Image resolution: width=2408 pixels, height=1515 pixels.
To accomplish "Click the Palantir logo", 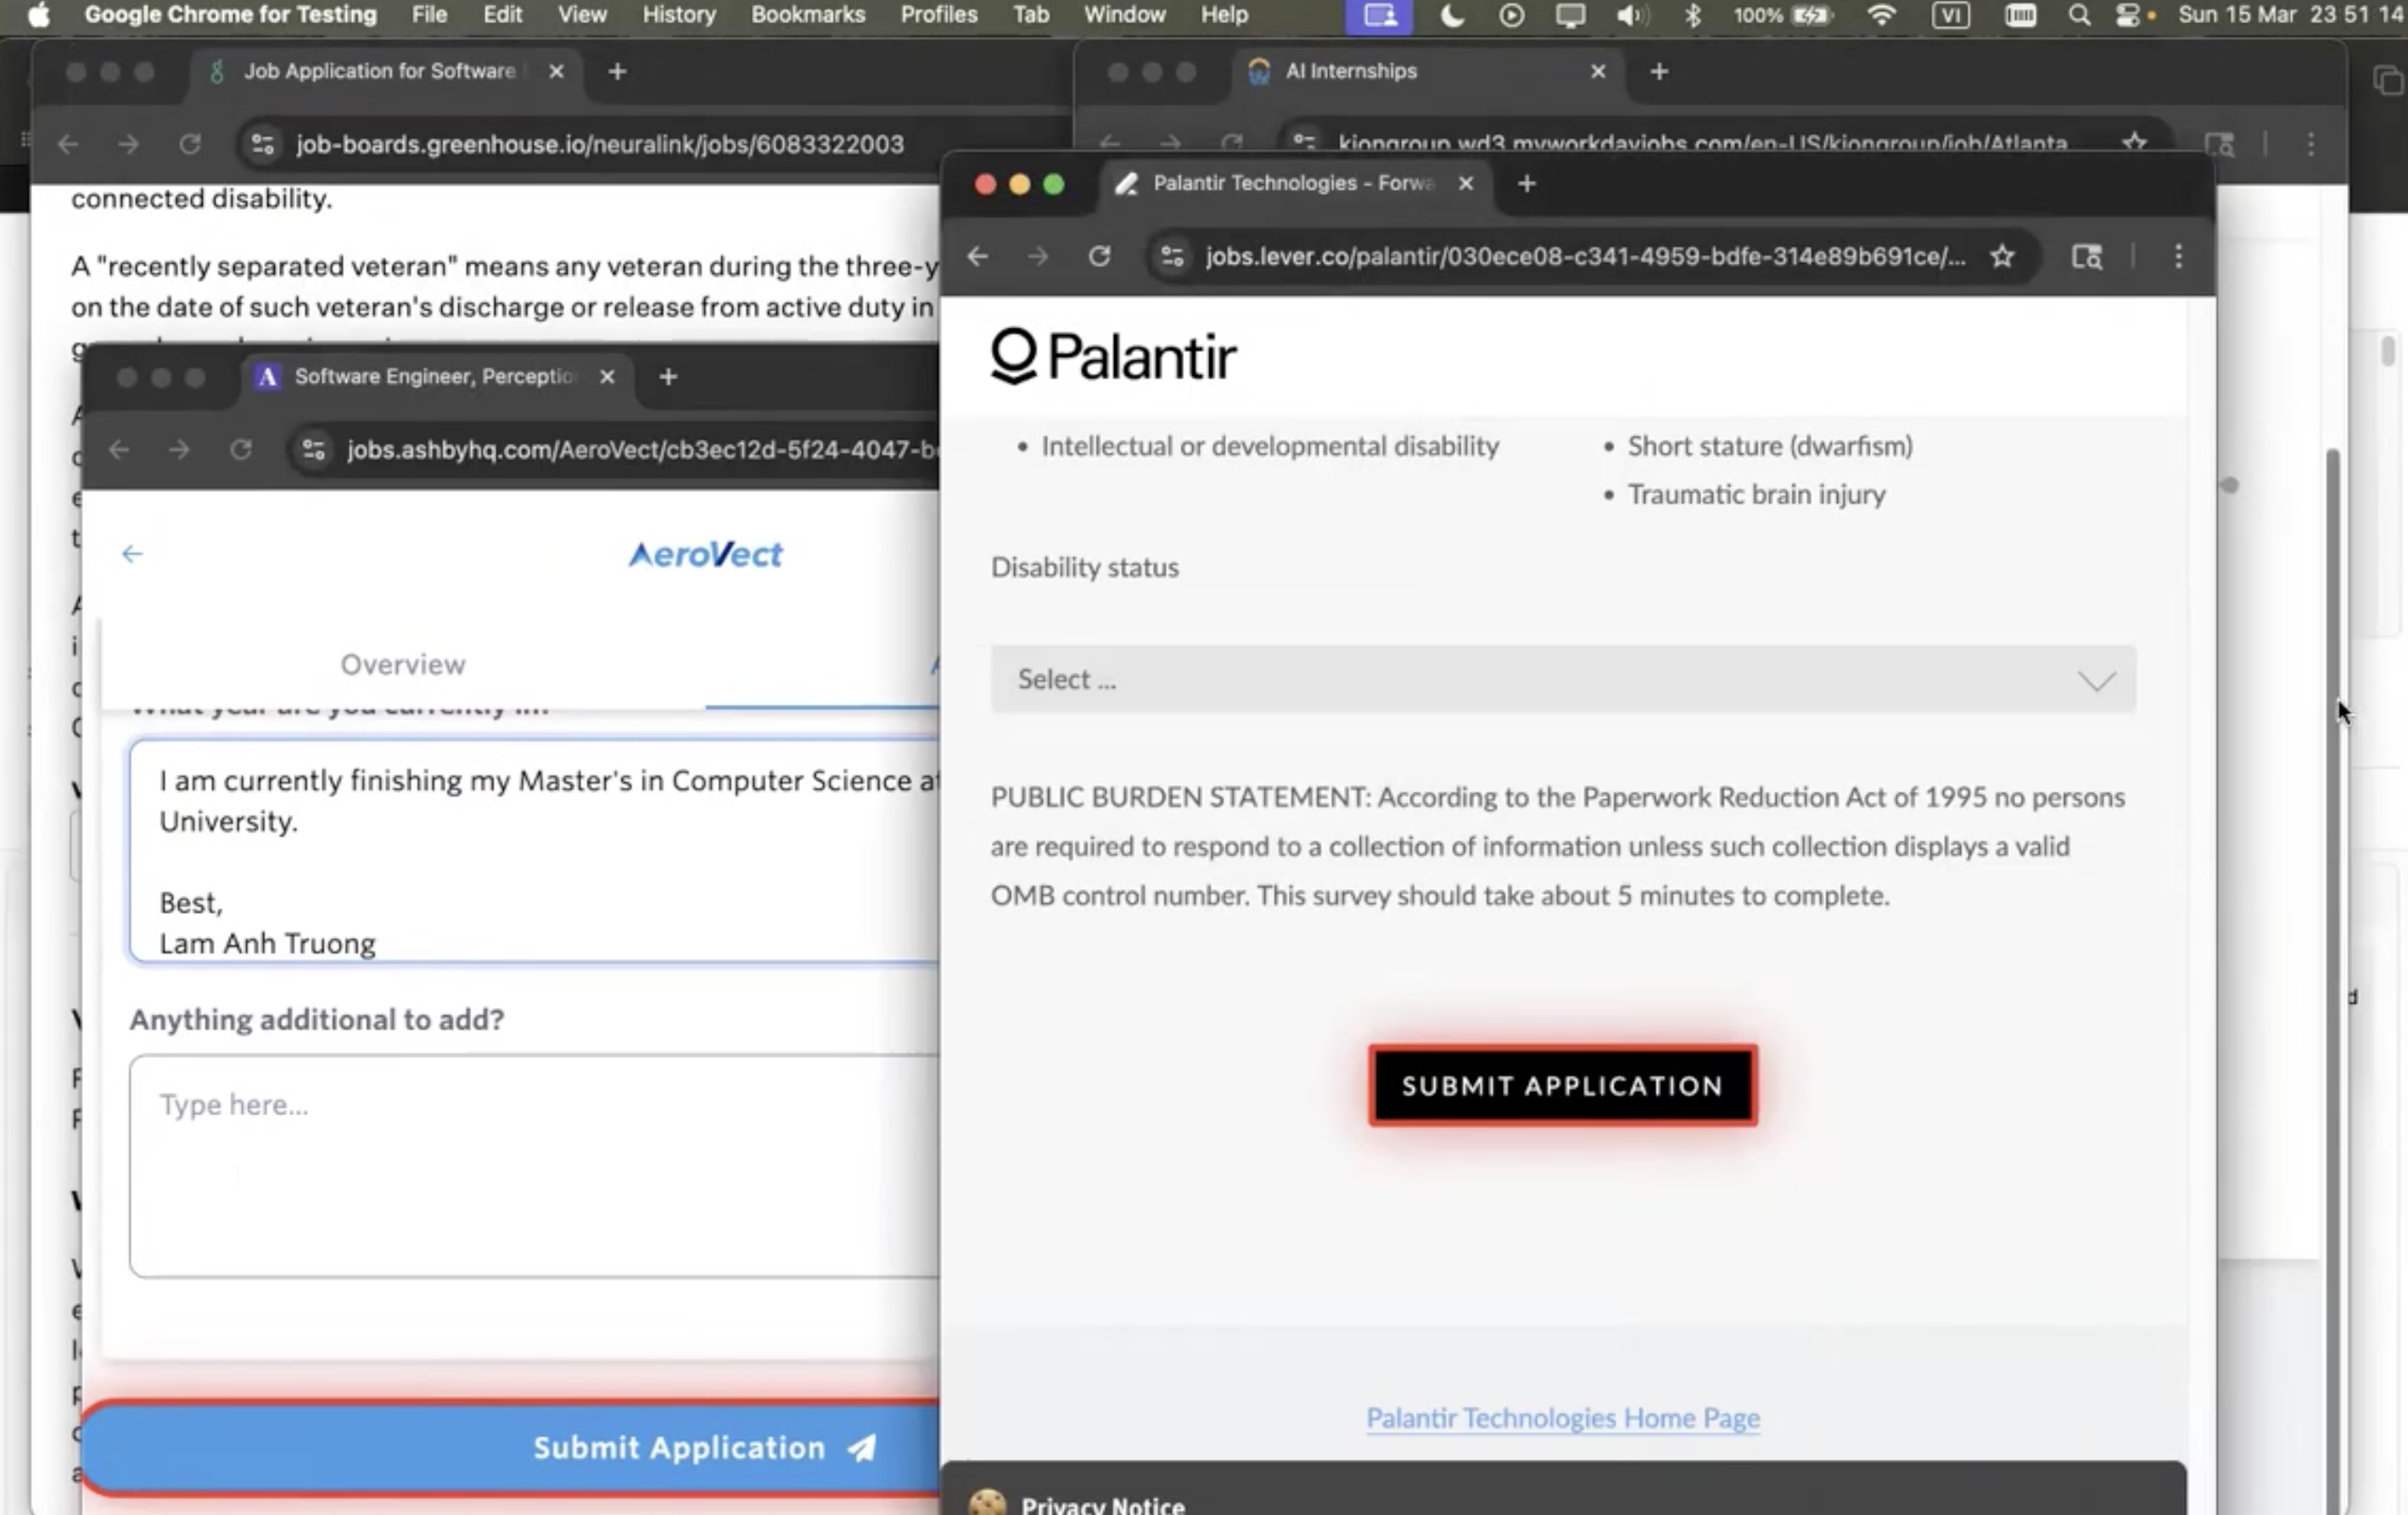I will tap(1113, 356).
